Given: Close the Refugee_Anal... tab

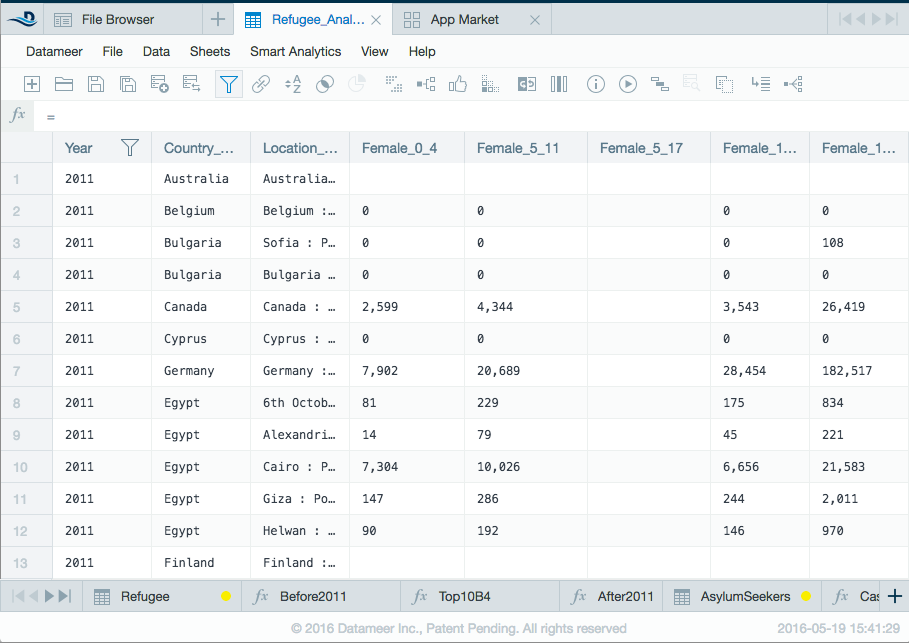Looking at the screenshot, I should (376, 20).
